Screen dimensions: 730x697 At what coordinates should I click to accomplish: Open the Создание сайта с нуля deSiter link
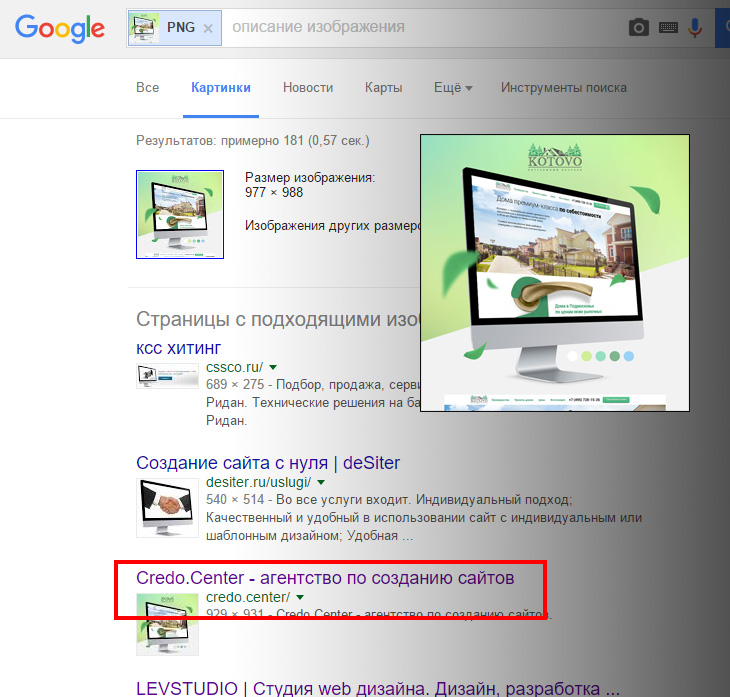point(268,462)
